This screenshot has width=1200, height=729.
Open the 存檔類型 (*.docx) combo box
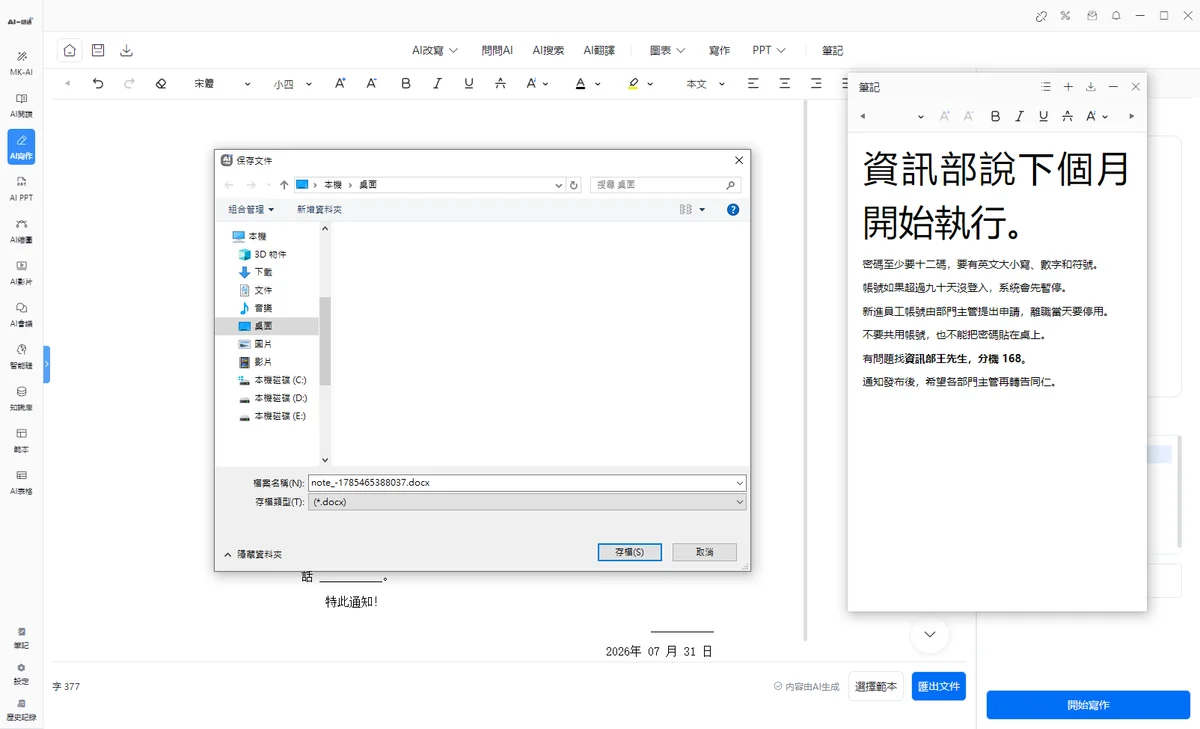click(x=527, y=502)
